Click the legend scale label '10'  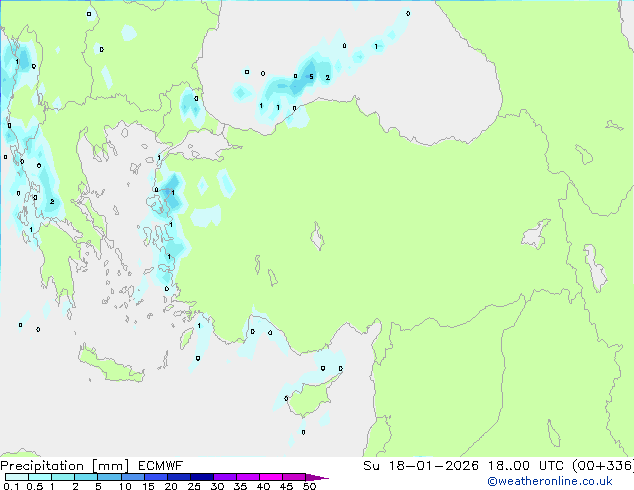(x=125, y=486)
